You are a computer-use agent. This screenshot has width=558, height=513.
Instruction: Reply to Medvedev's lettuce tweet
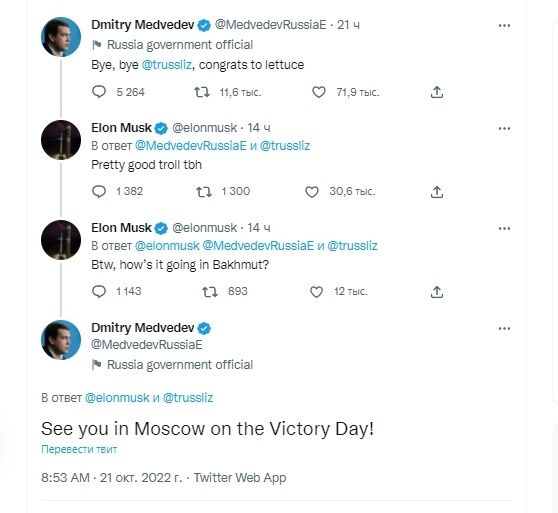click(x=99, y=92)
